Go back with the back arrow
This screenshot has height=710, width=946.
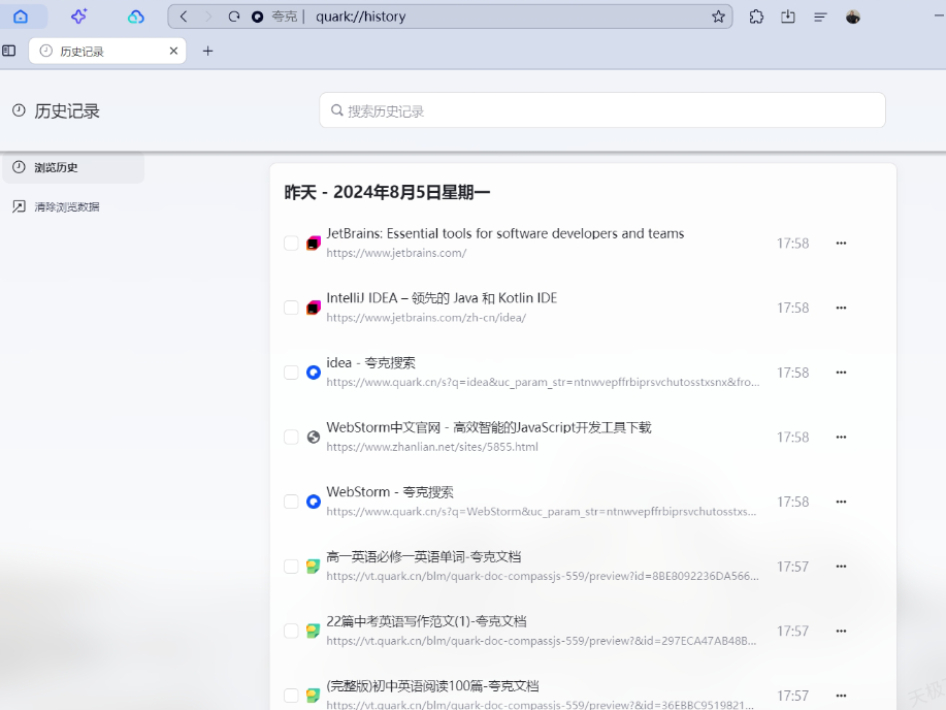click(184, 17)
